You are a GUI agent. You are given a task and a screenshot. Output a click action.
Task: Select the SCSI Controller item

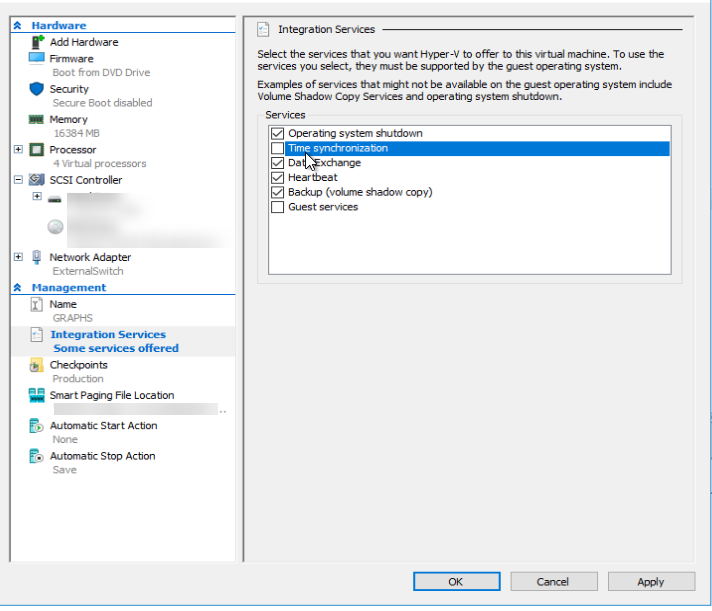point(86,180)
